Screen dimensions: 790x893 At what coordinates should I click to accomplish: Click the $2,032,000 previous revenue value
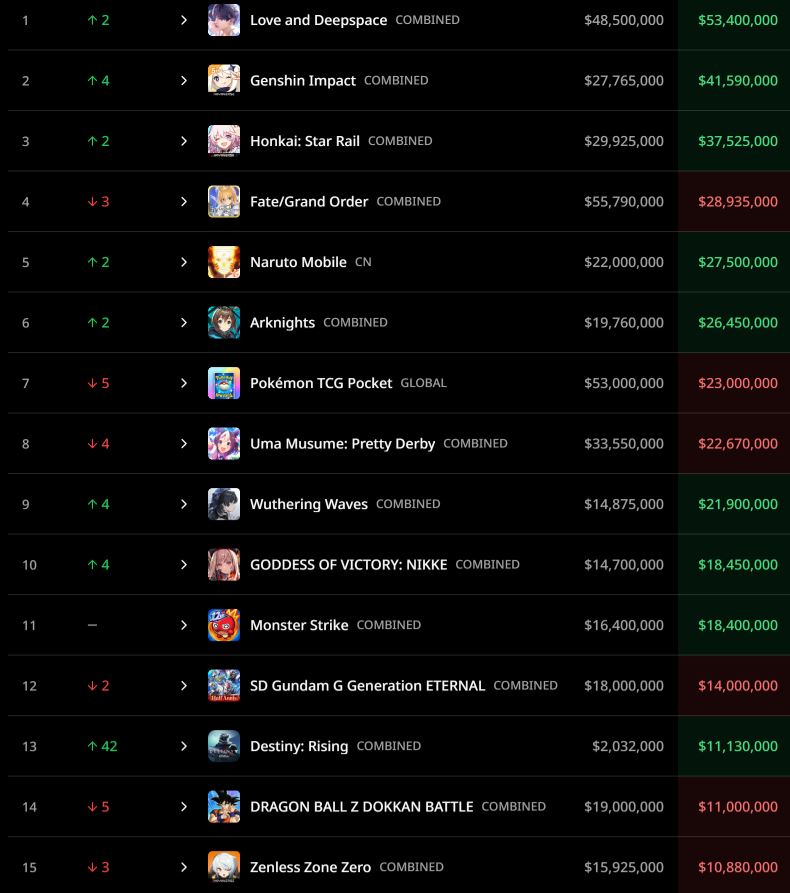[628, 746]
